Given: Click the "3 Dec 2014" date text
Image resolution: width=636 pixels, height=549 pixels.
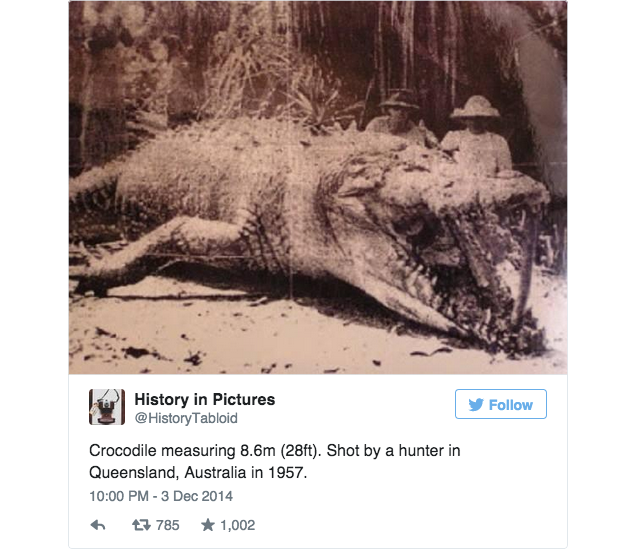Looking at the screenshot, I should (197, 496).
